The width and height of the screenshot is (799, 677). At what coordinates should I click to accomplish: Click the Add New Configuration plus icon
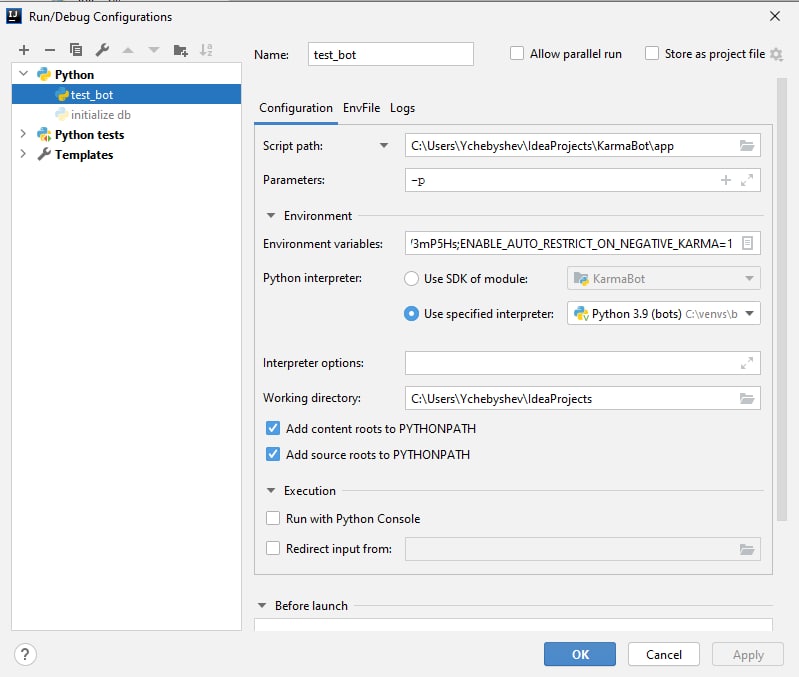click(24, 50)
